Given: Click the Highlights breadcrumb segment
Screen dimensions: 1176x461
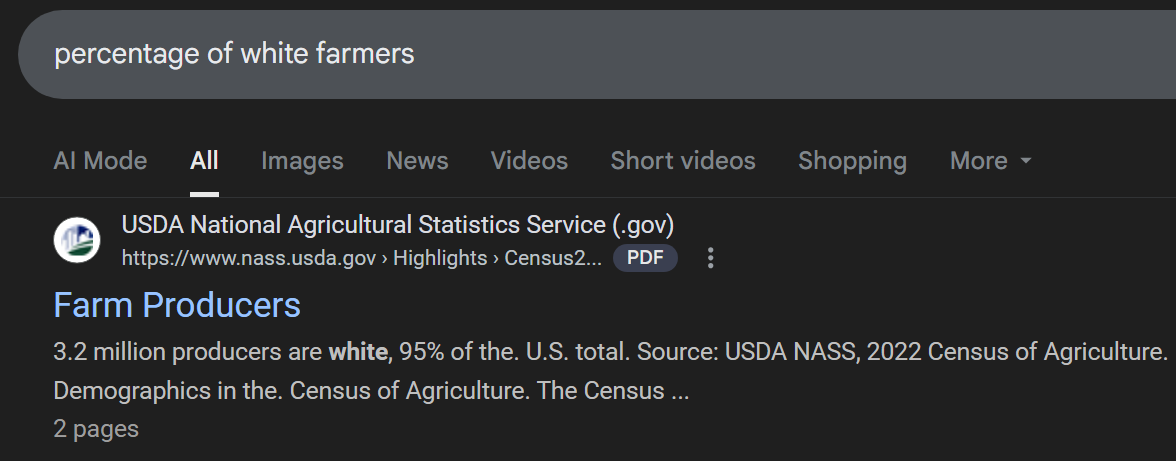Looking at the screenshot, I should point(440,258).
